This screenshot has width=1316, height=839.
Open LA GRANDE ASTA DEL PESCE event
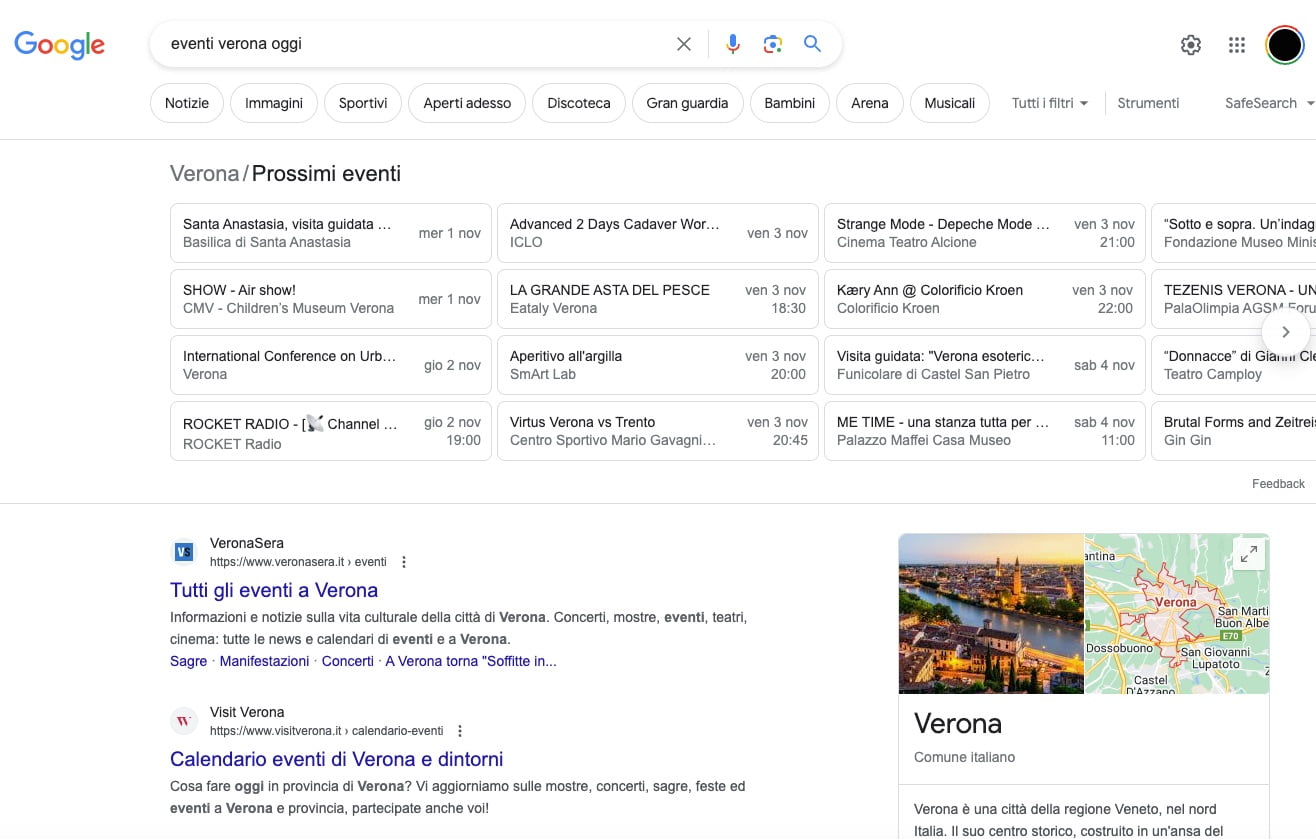pyautogui.click(x=658, y=299)
